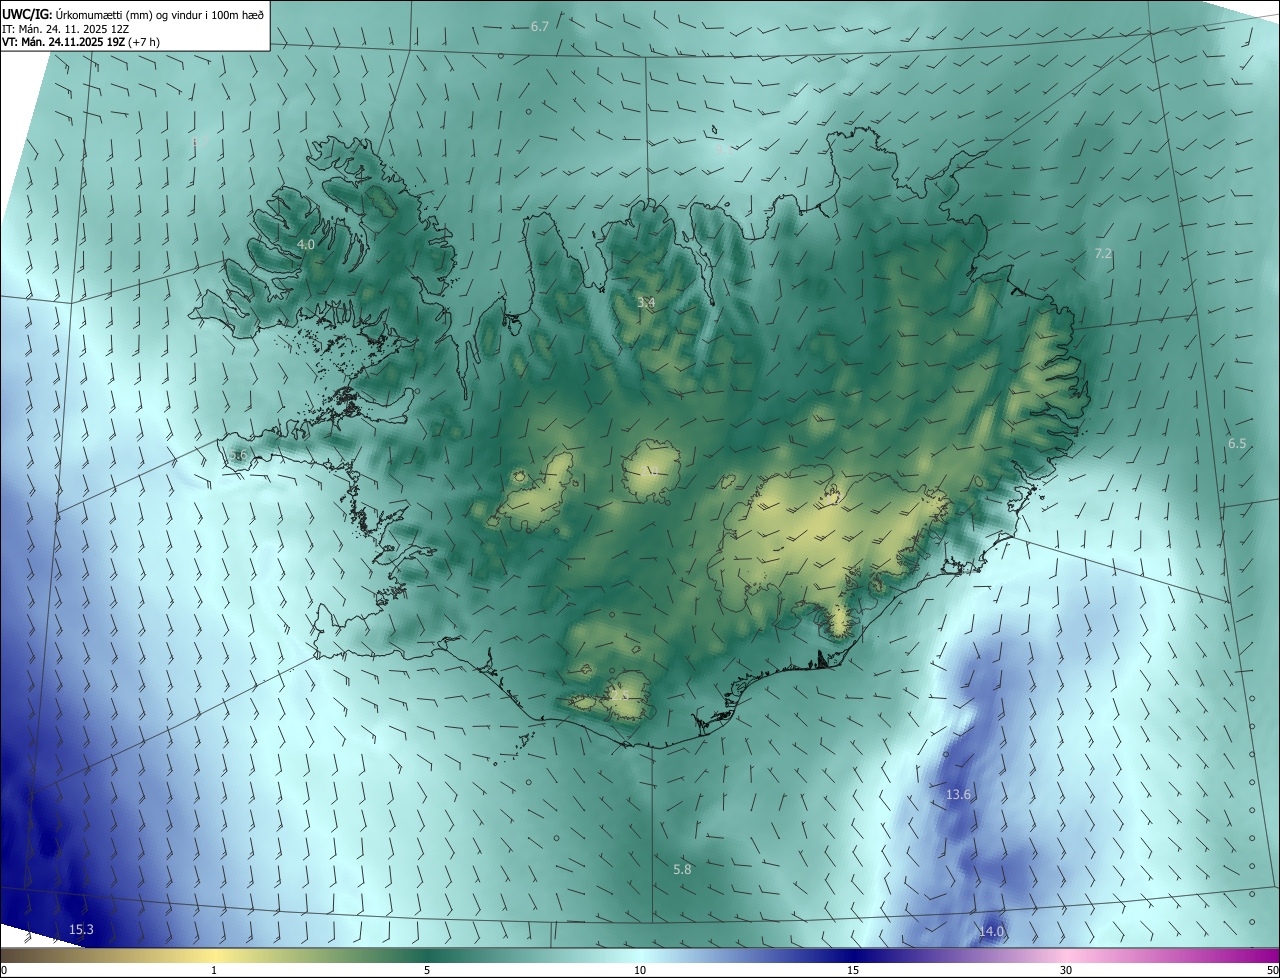Click the 15.3 value in the bottom-left corner
This screenshot has height=978, width=1280.
pos(81,930)
